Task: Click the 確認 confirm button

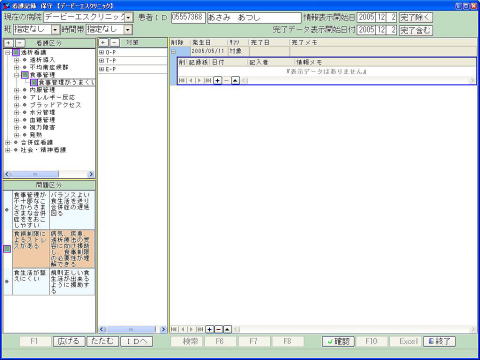Action: pos(338,341)
